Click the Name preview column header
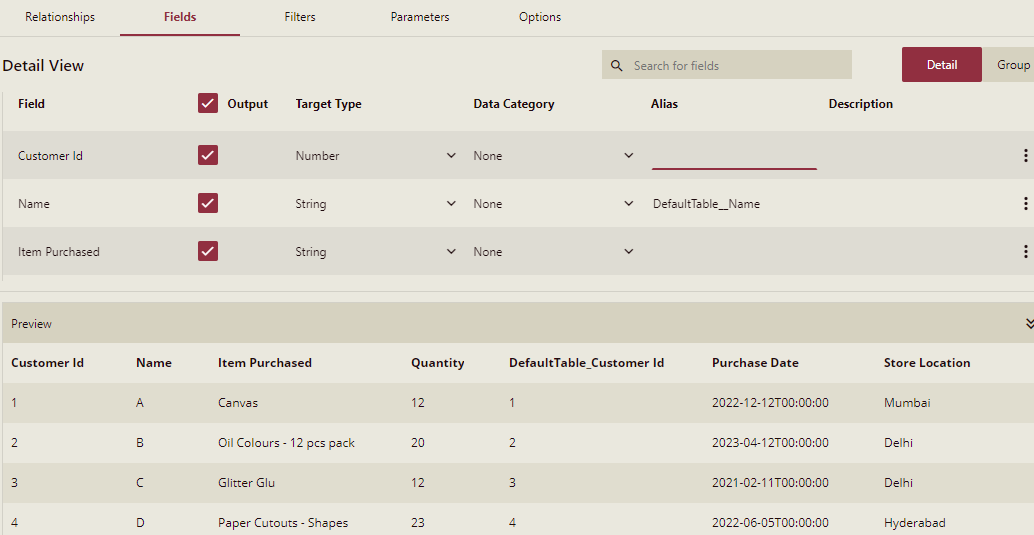The image size is (1034, 535). (x=154, y=363)
